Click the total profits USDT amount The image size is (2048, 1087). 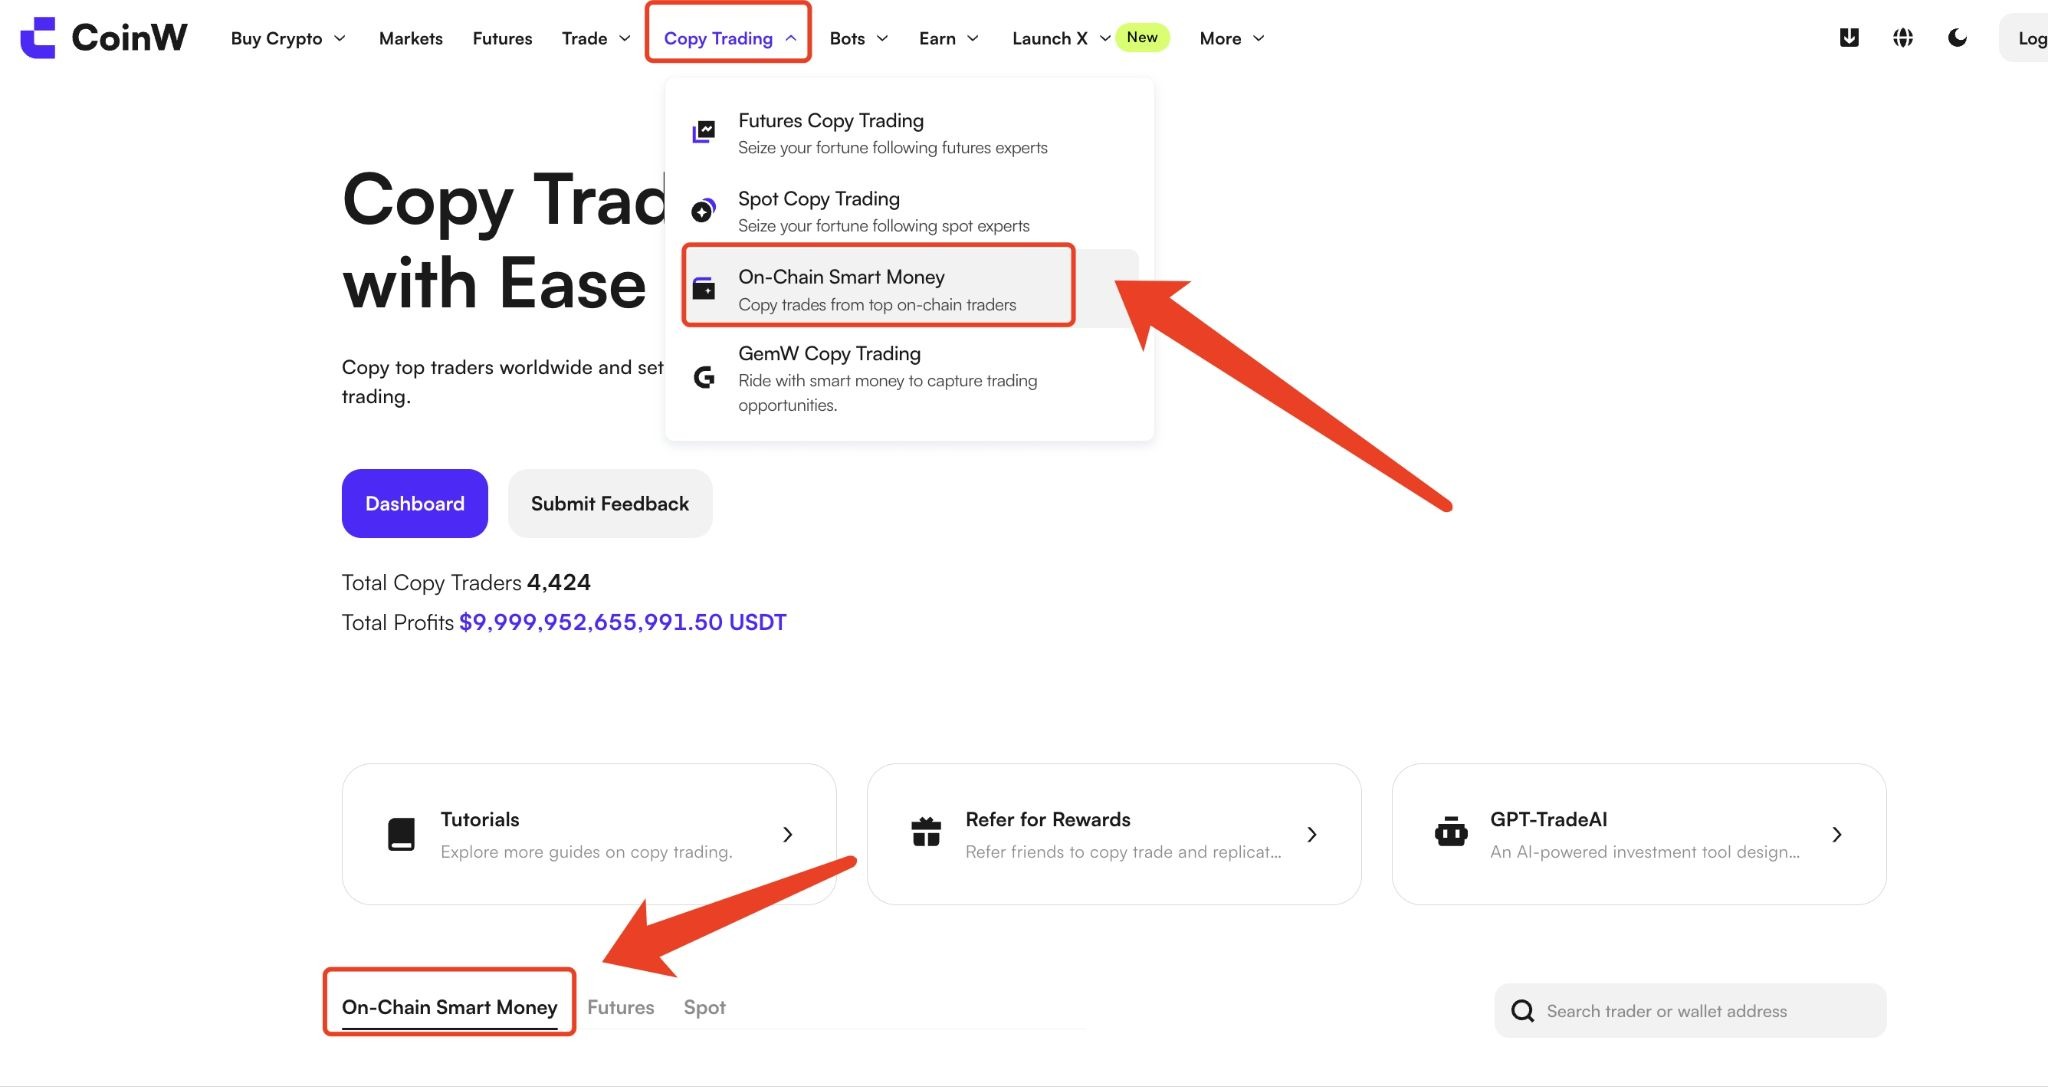tap(623, 622)
